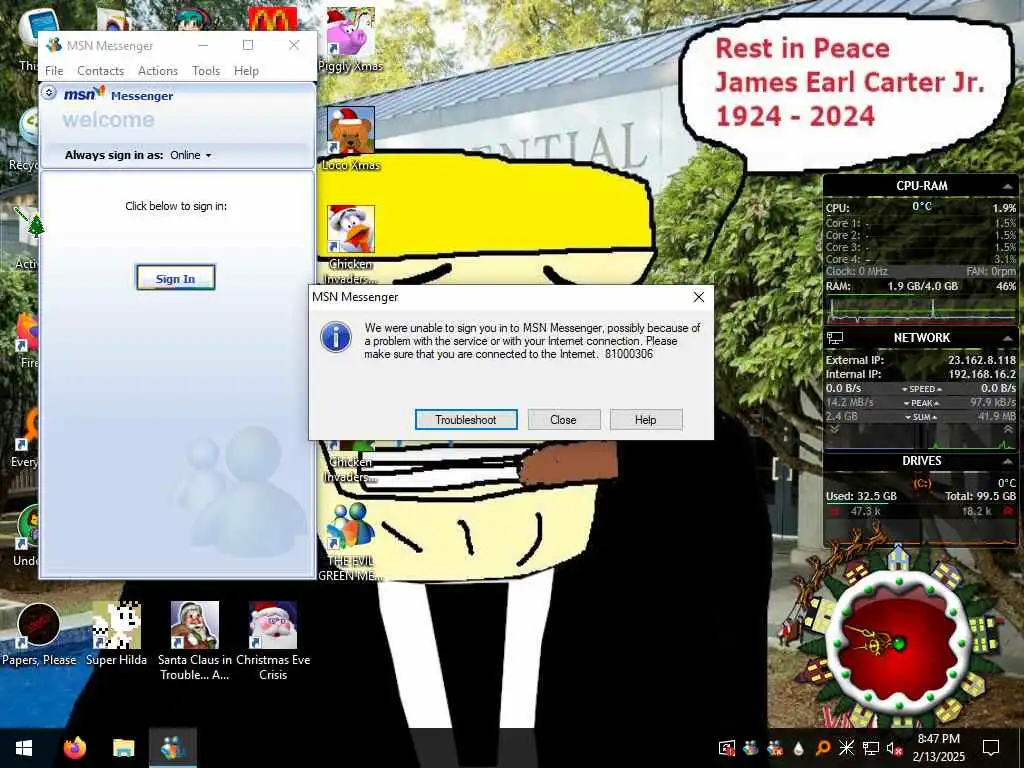Click the Help button in error dialog
This screenshot has height=768, width=1024.
(x=646, y=420)
